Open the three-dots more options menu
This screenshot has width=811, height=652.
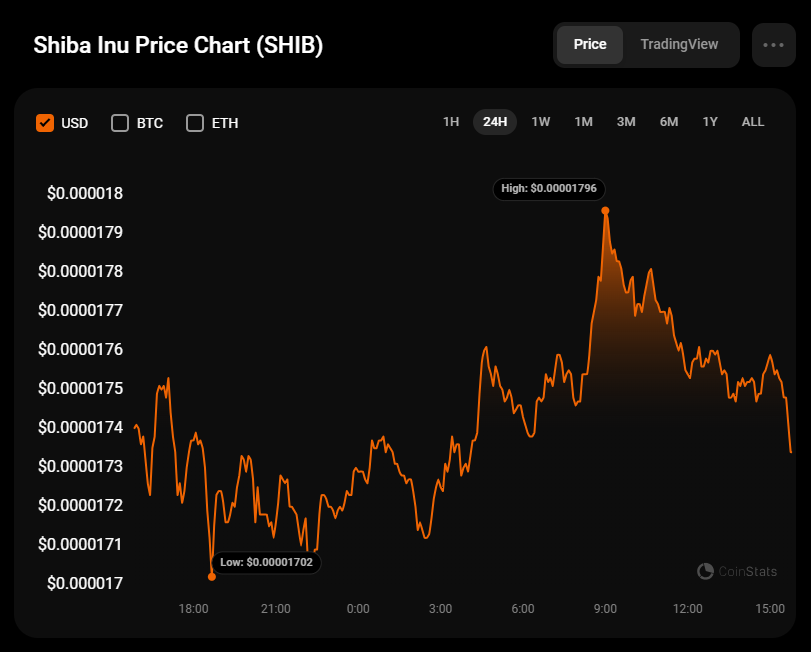pyautogui.click(x=773, y=45)
